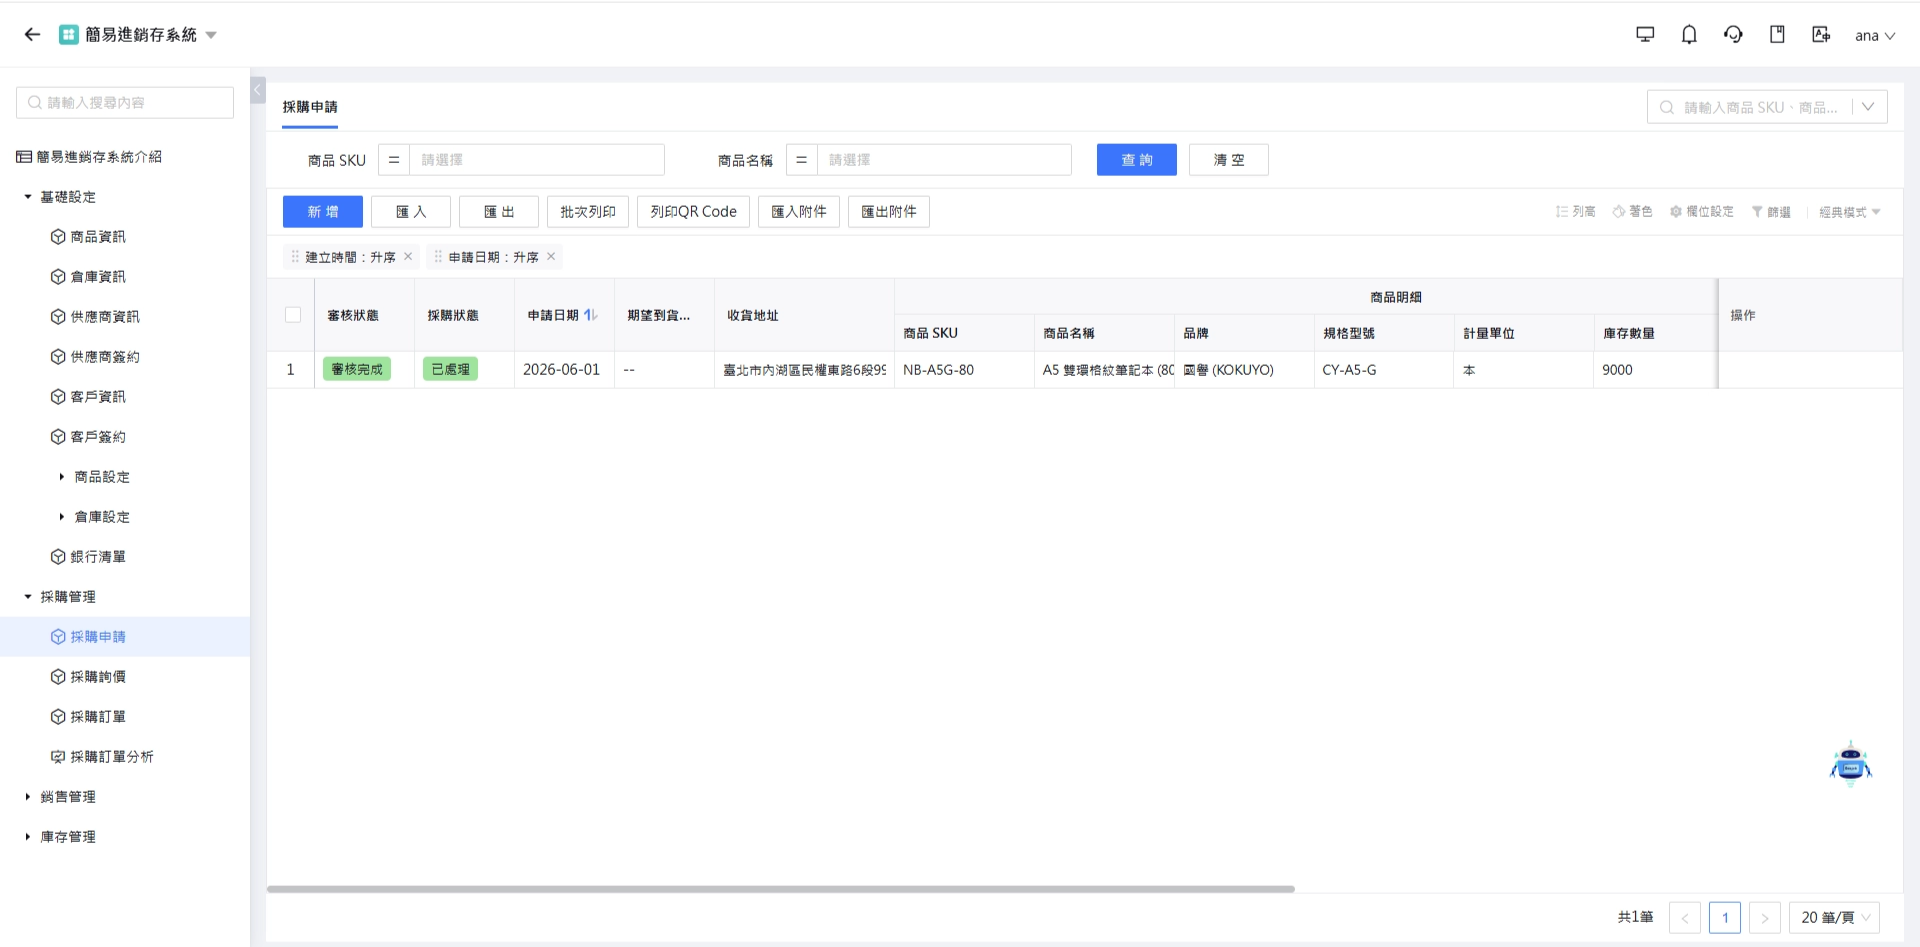Viewport: 1920px width, 947px height.
Task: Click the 匯出 button
Action: click(499, 212)
